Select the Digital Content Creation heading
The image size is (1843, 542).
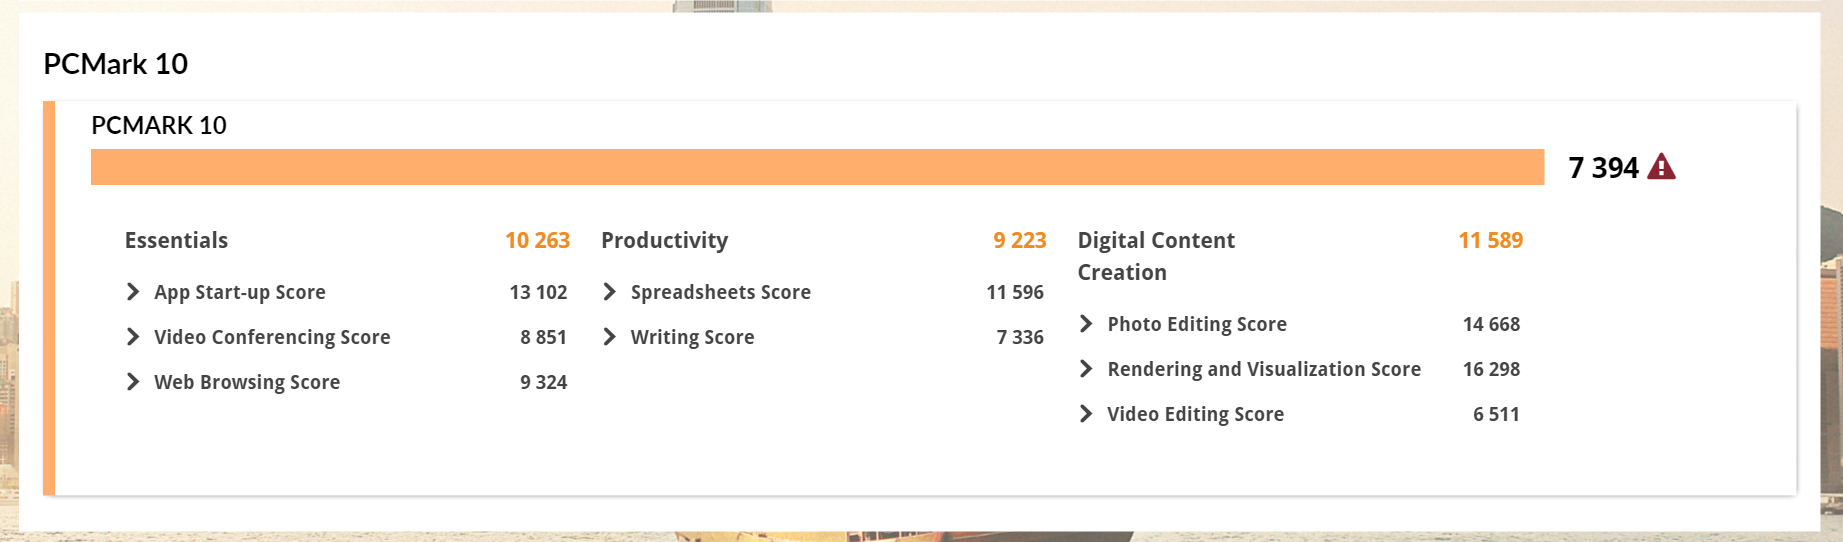point(1156,256)
